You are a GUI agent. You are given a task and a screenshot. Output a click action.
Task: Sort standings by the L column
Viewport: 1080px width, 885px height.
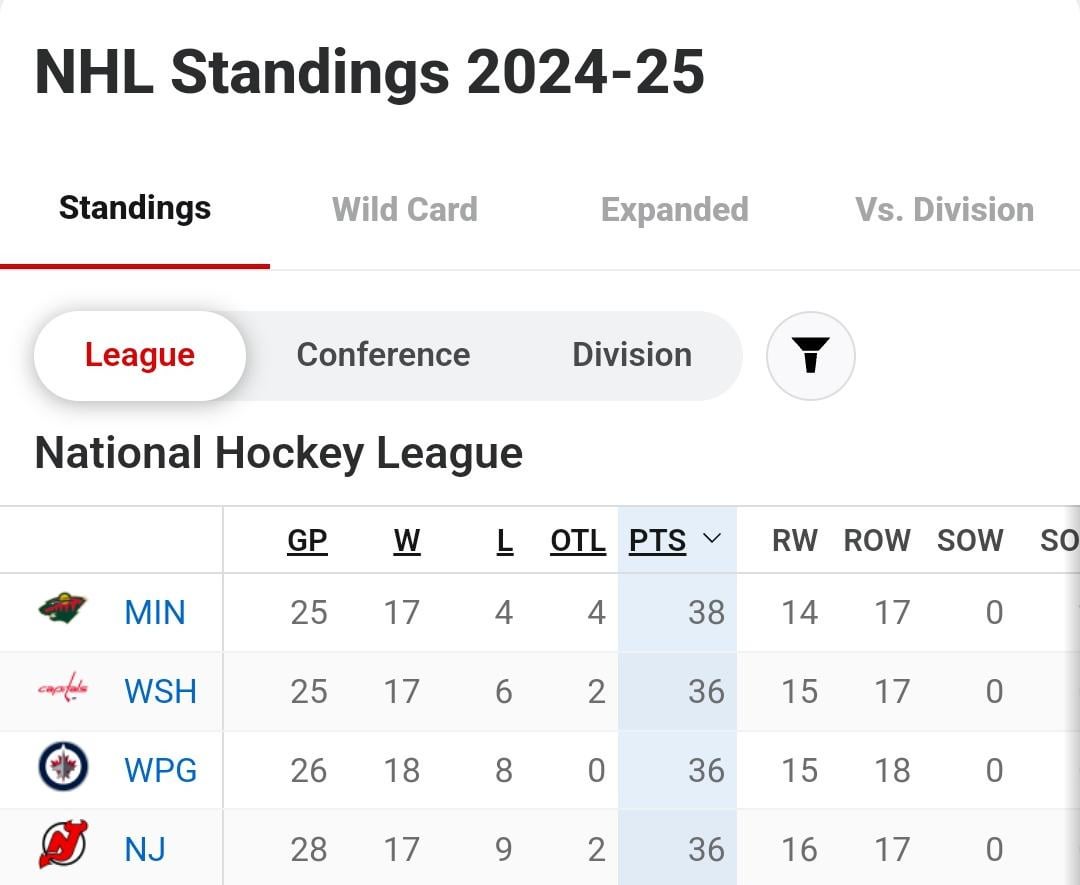(505, 539)
